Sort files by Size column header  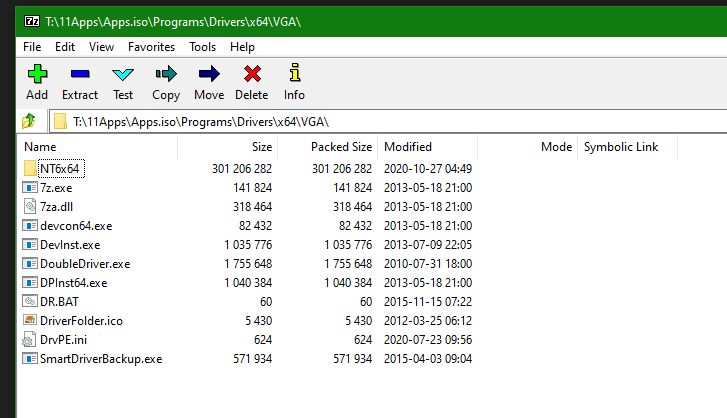[228, 147]
